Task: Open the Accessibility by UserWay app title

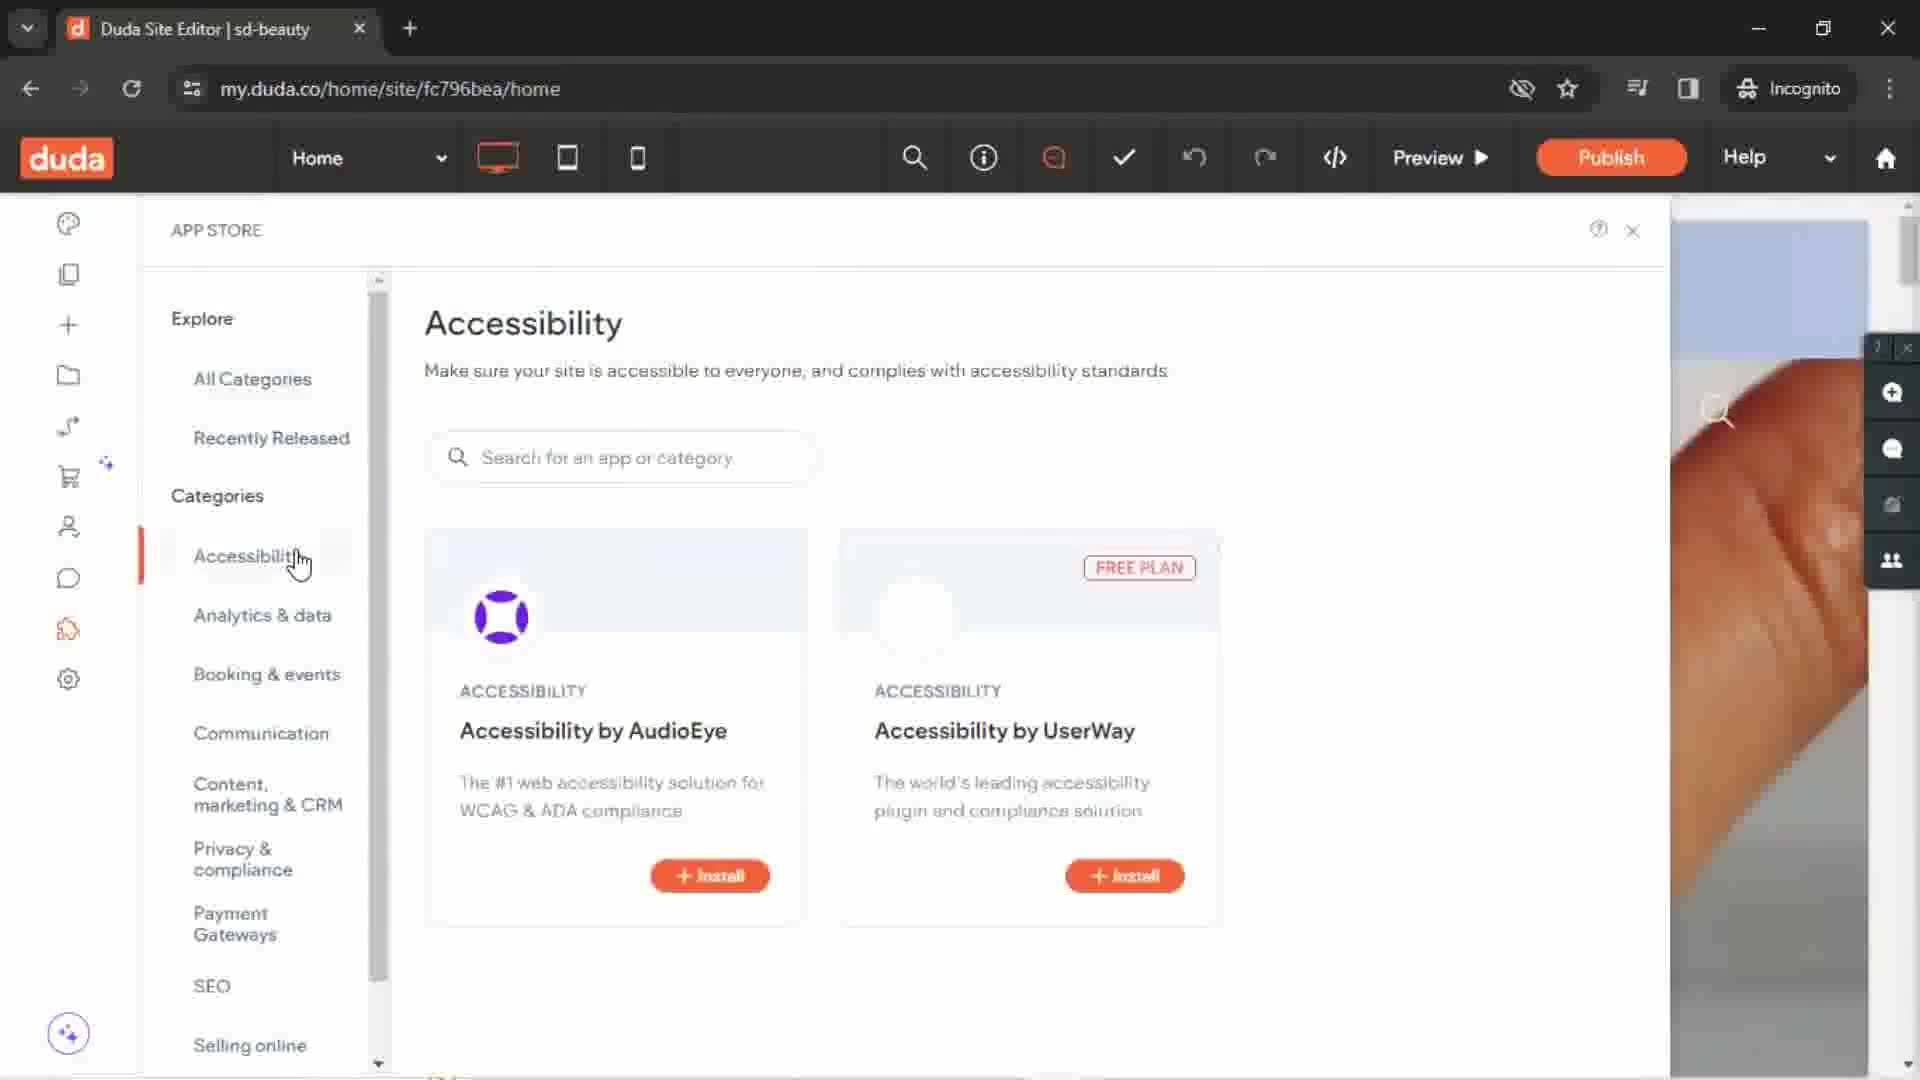Action: click(x=1004, y=731)
